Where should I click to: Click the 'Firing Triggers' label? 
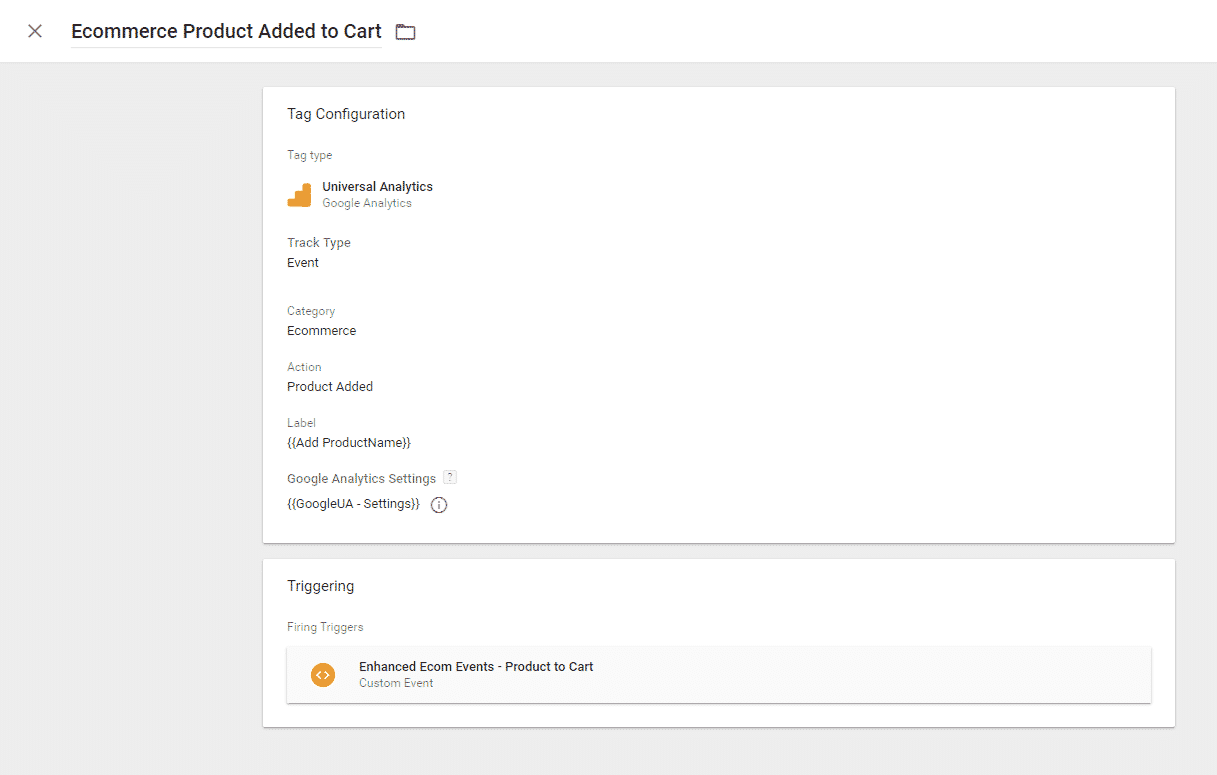325,627
